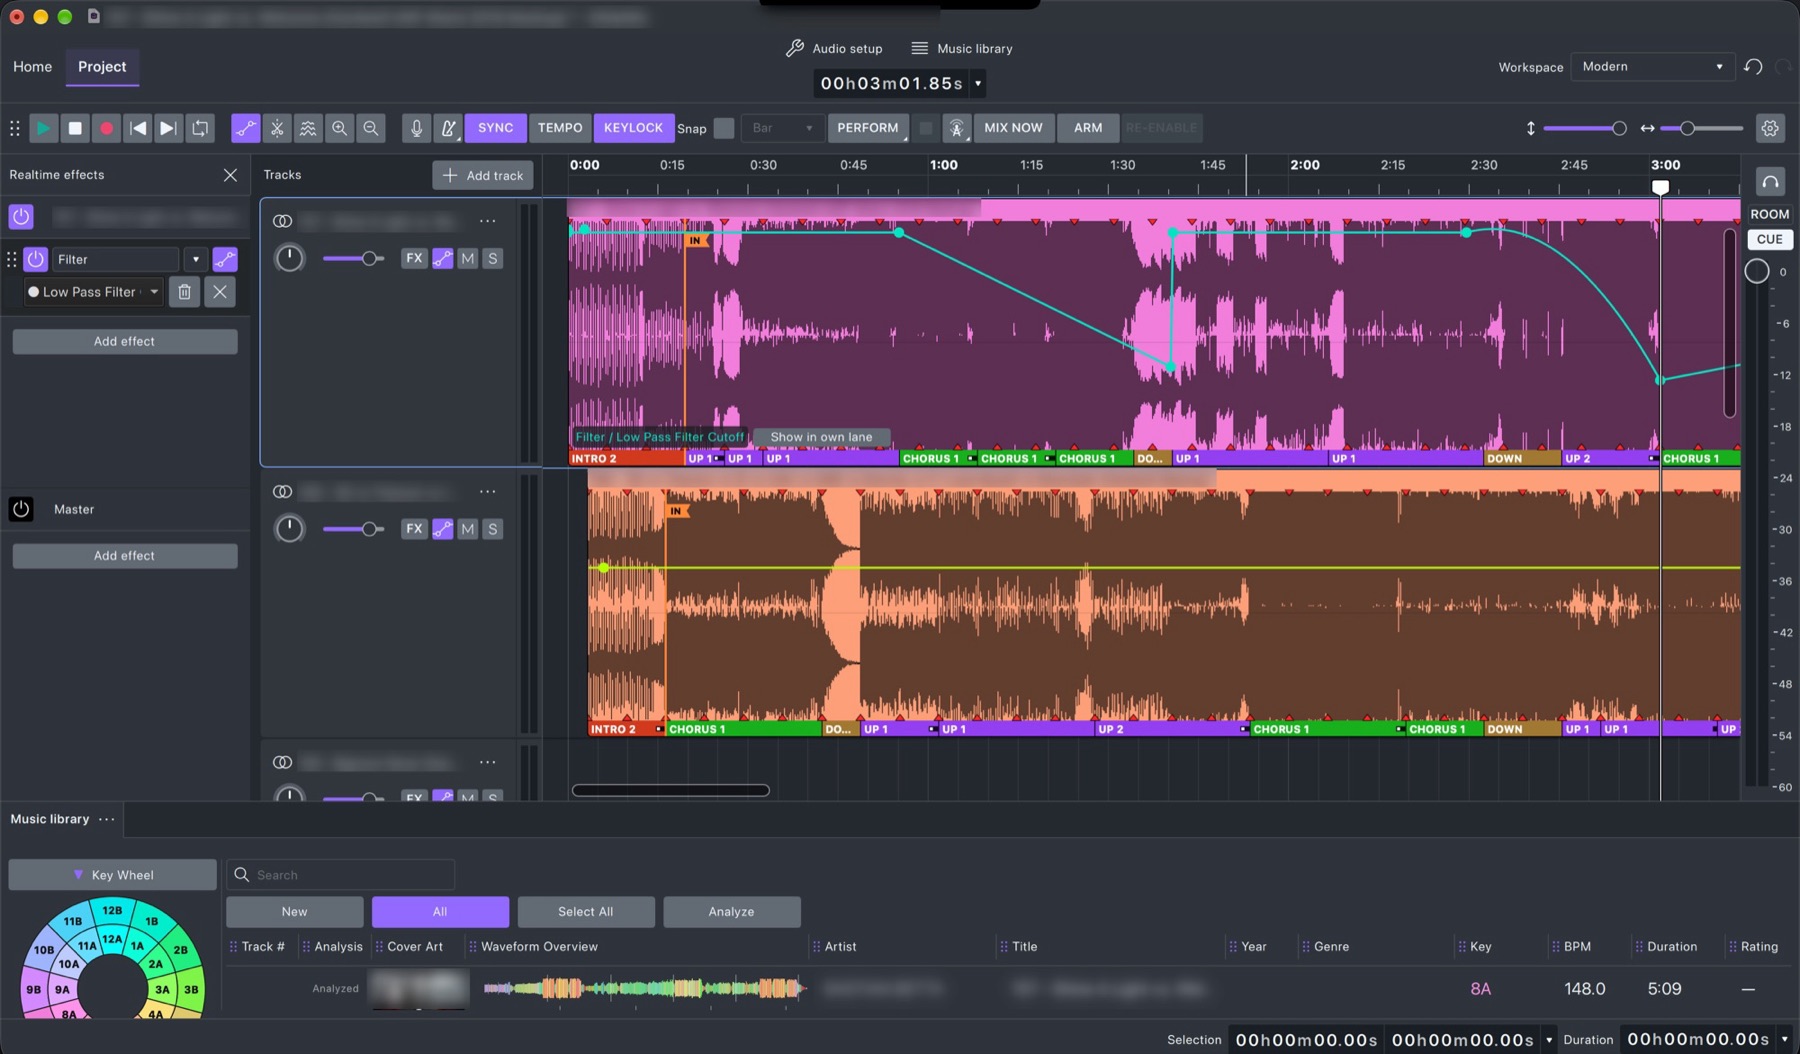Adjust the horizontal zoom slider
1800x1054 pixels.
1701,128
